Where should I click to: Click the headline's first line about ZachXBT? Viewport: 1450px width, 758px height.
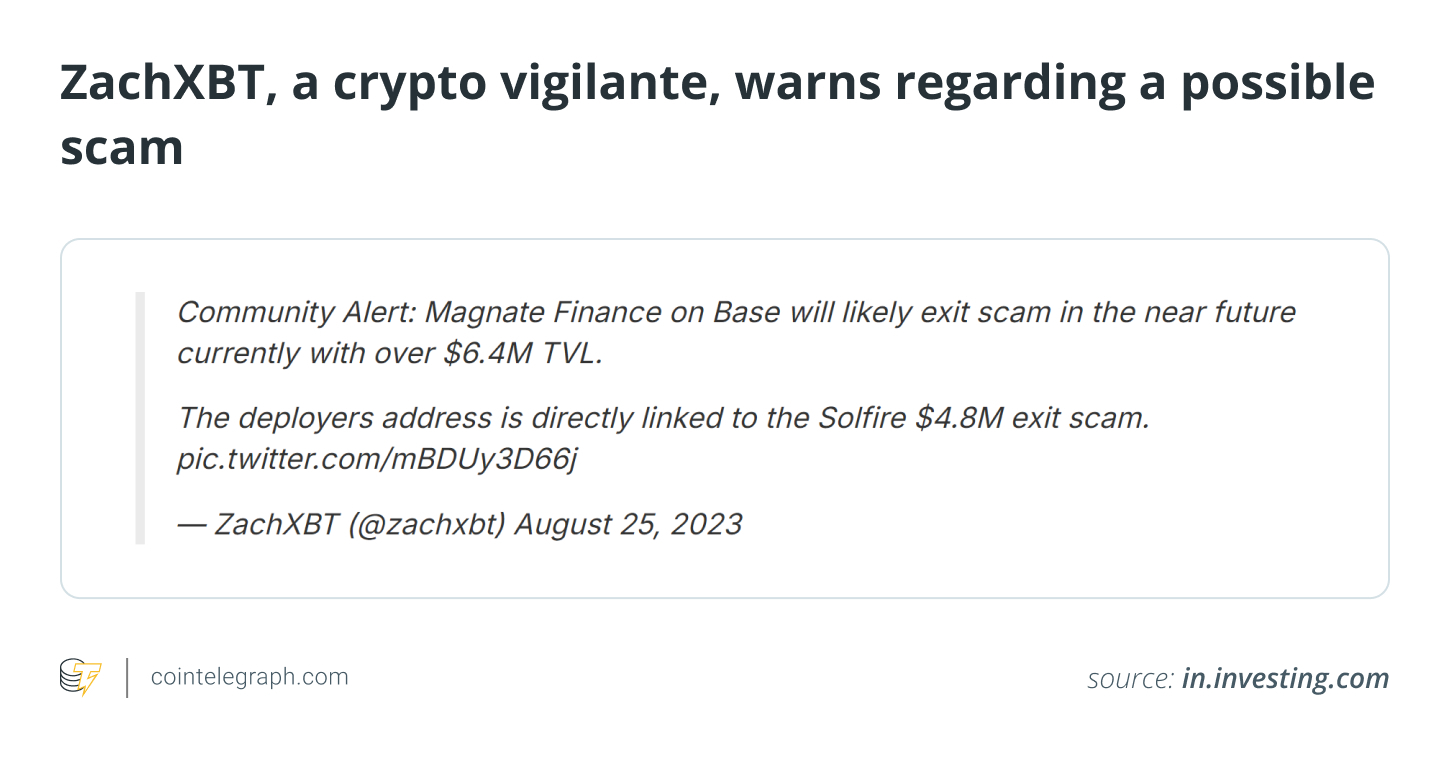(x=717, y=84)
